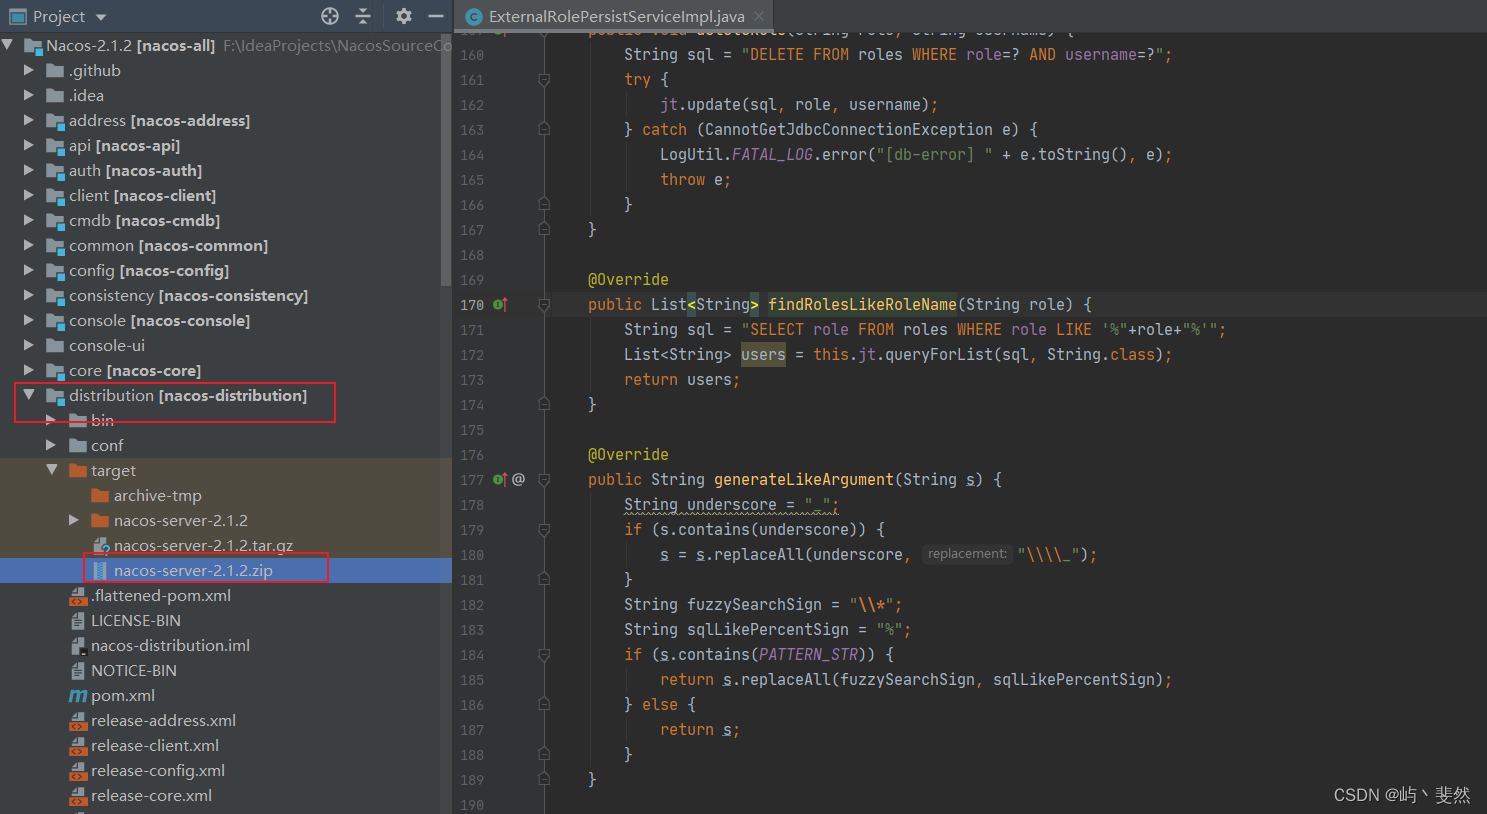Expand the client [nacos-client] module
The height and width of the screenshot is (814, 1487).
[x=29, y=195]
